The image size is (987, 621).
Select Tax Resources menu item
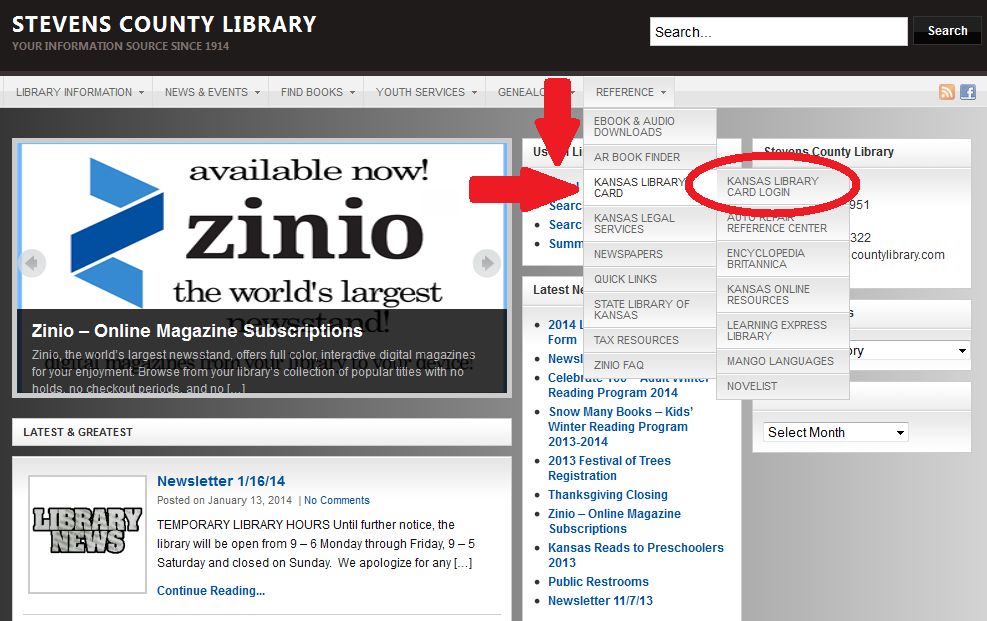tap(650, 340)
